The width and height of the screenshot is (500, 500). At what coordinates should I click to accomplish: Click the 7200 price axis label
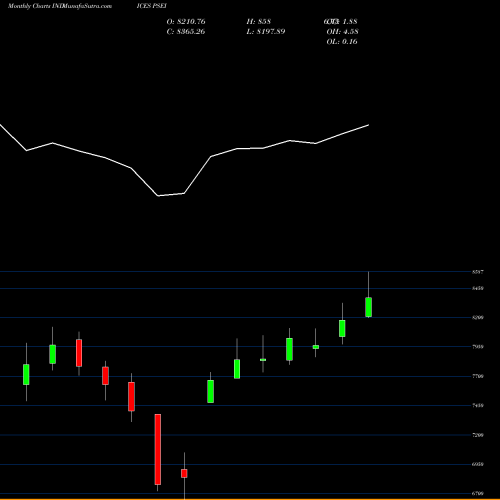click(x=478, y=435)
